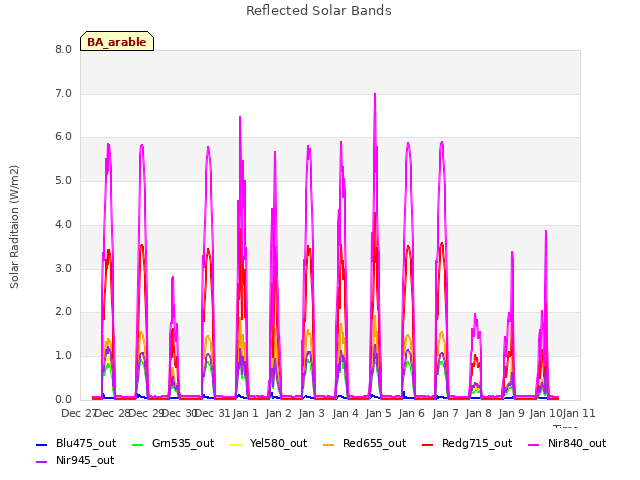Click the Reflected Solar Bands chart title
This screenshot has width=640, height=480.
tap(319, 11)
